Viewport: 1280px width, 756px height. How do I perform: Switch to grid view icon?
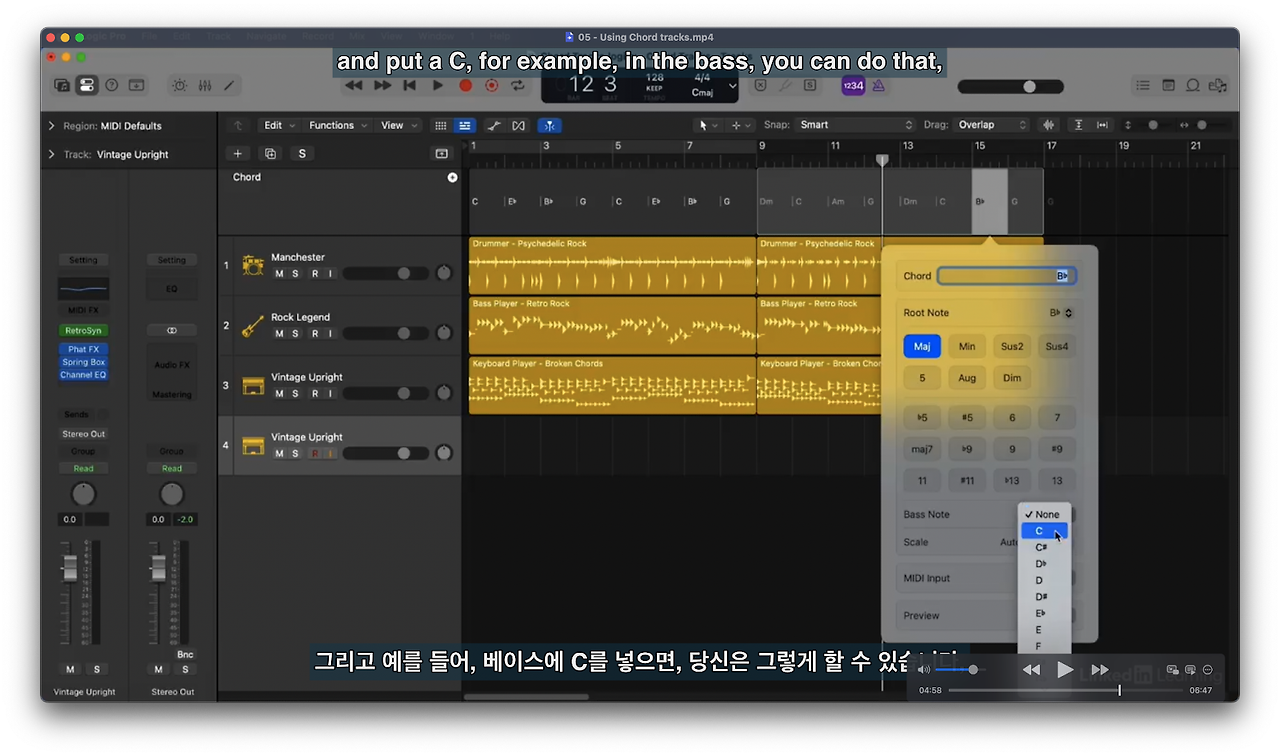tap(440, 125)
